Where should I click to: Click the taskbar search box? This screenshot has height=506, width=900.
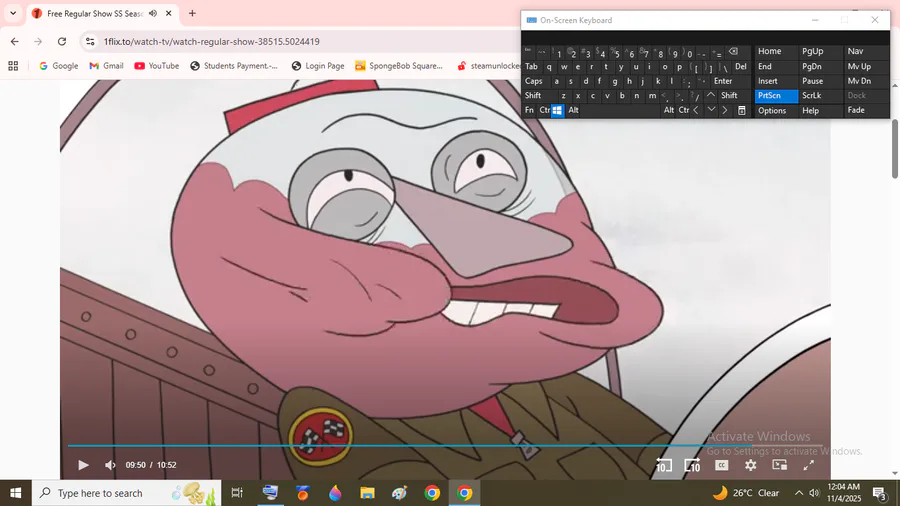point(126,493)
